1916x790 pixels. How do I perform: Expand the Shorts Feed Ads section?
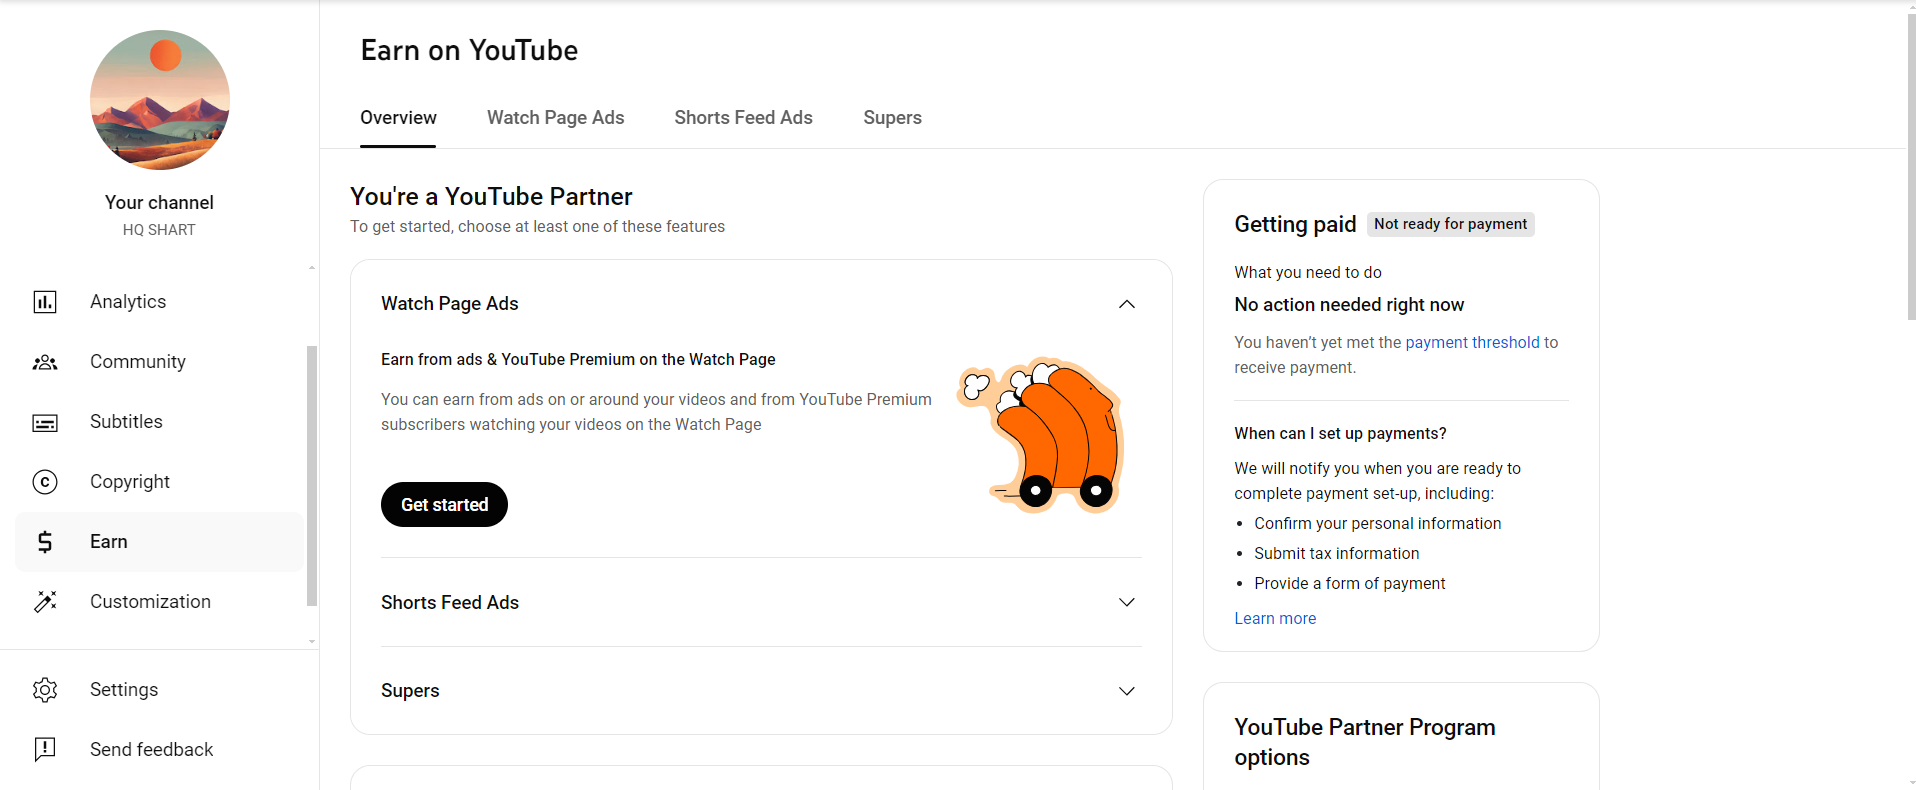point(1126,602)
